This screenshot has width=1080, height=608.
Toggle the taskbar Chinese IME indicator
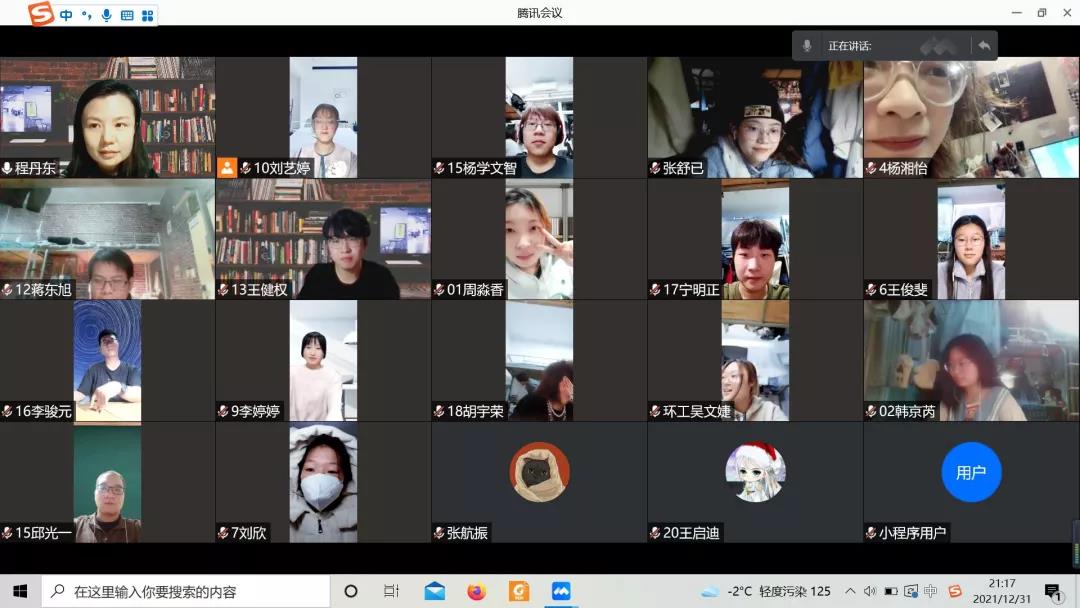pyautogui.click(x=932, y=591)
